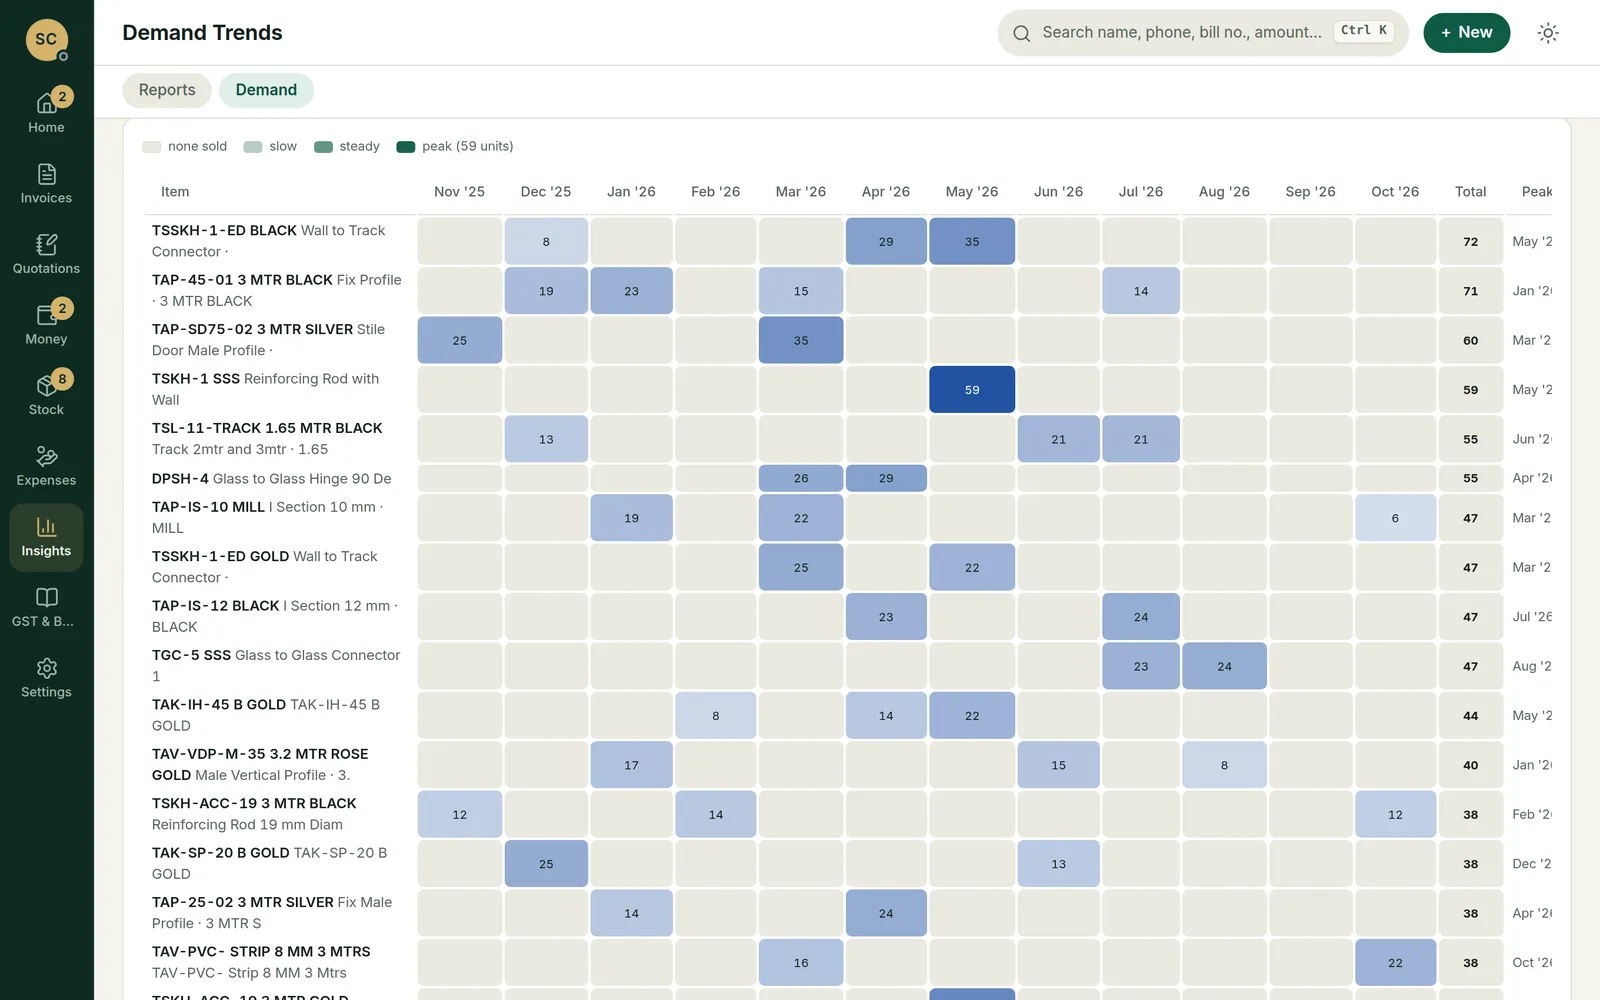Click the Total column header

coord(1470,192)
